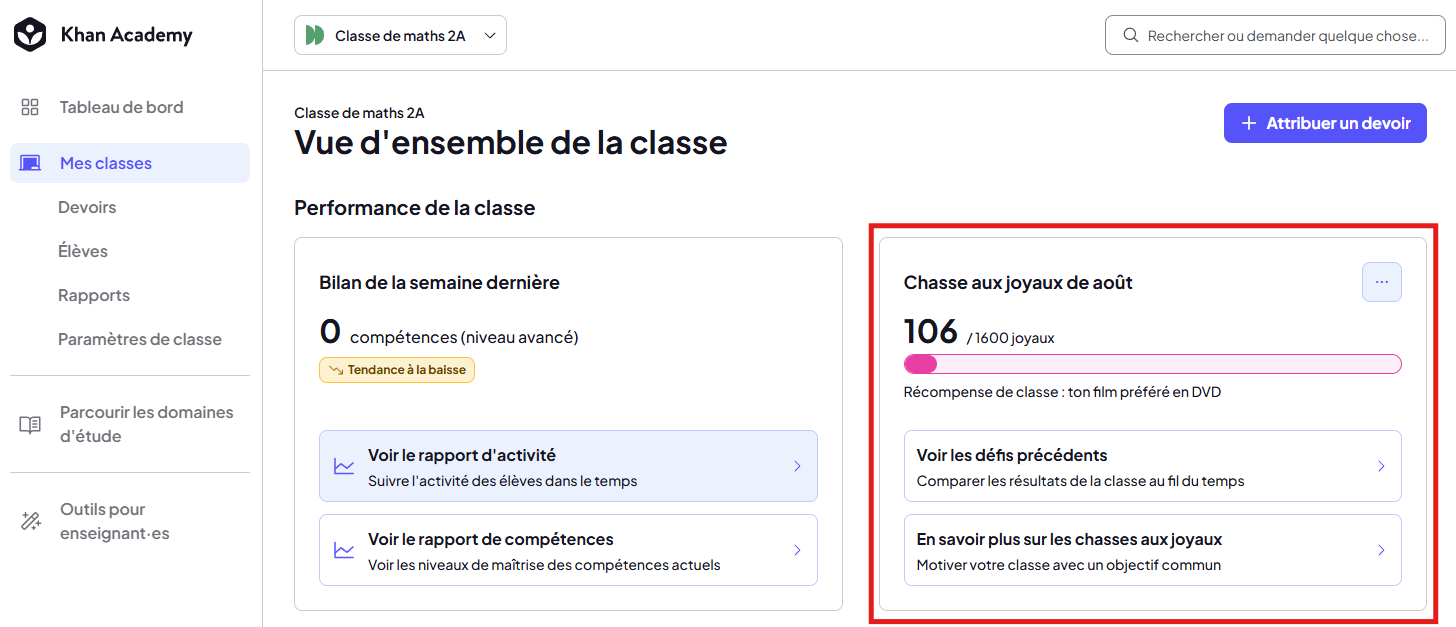Select the Mes classes laptop icon

30,163
